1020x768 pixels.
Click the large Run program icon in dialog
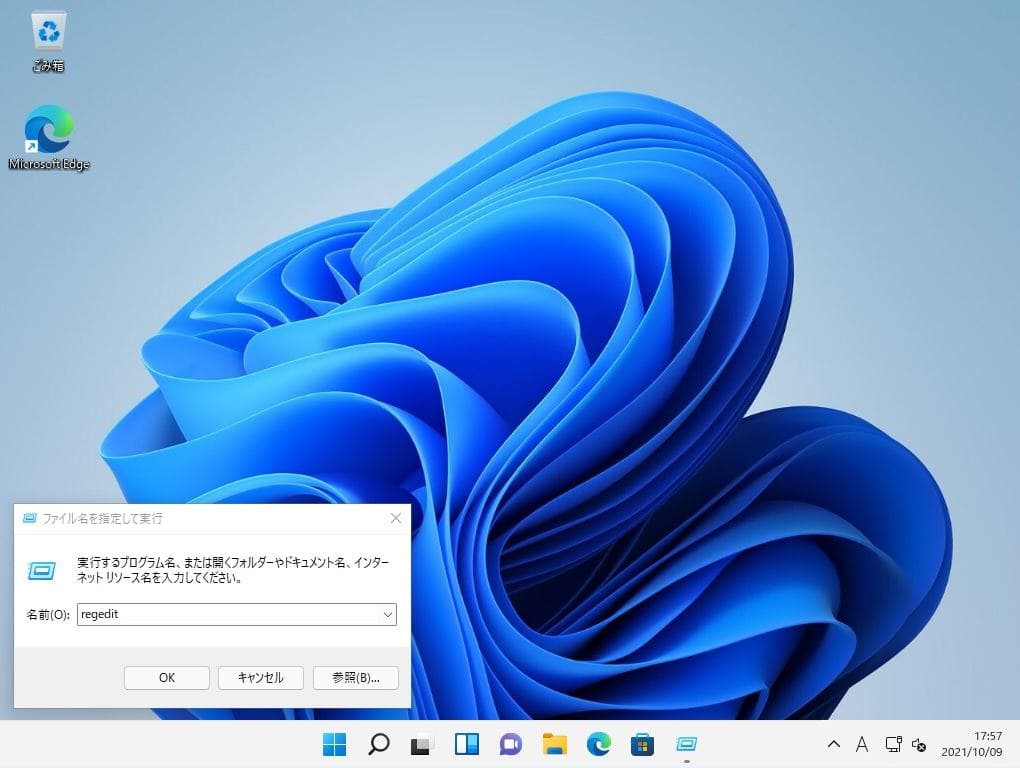pos(42,571)
